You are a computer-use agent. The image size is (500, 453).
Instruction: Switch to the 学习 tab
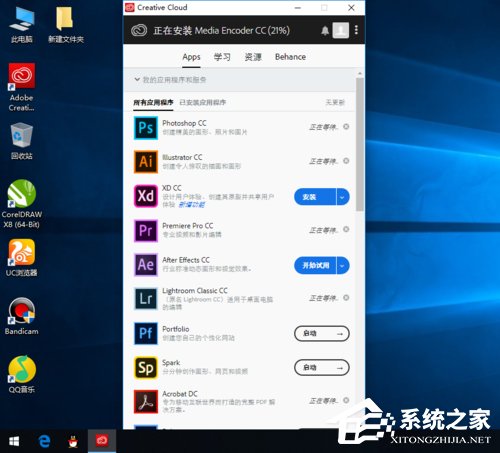click(x=222, y=57)
